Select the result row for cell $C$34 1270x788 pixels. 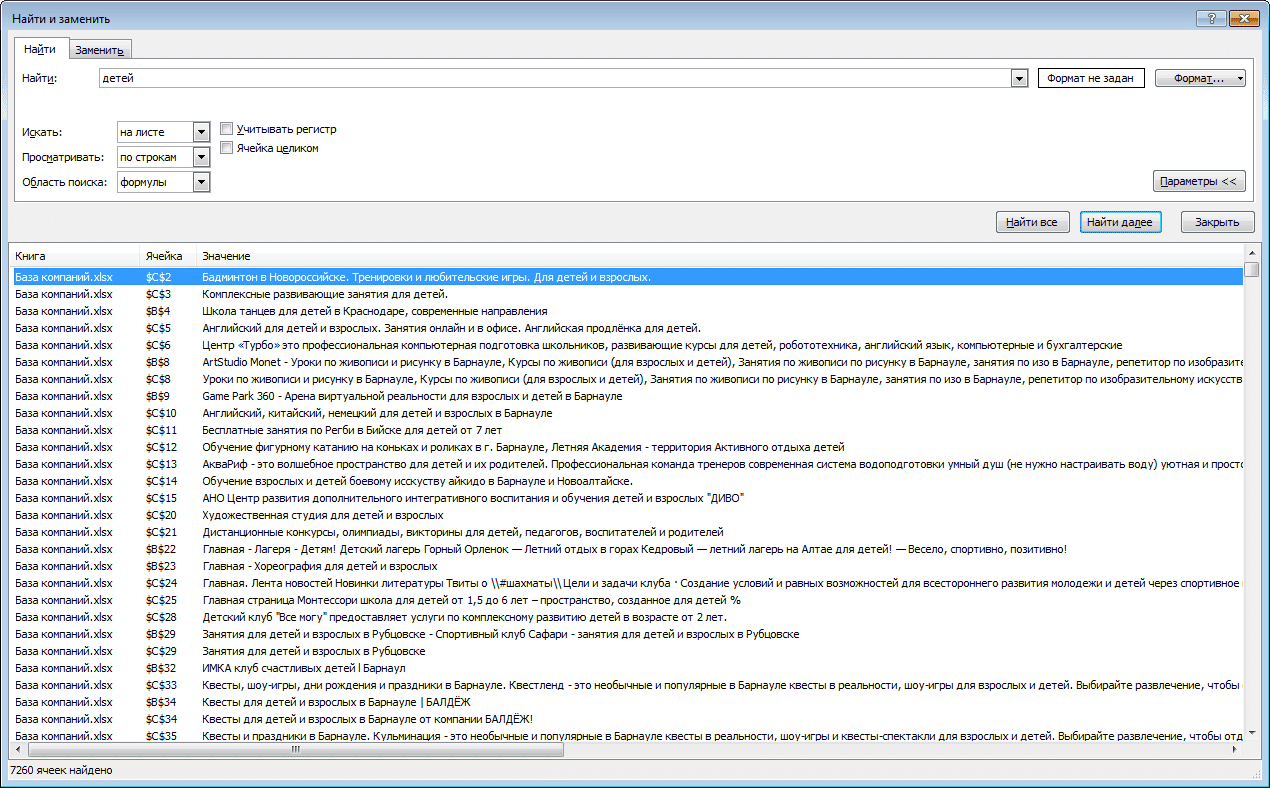[x=627, y=719]
